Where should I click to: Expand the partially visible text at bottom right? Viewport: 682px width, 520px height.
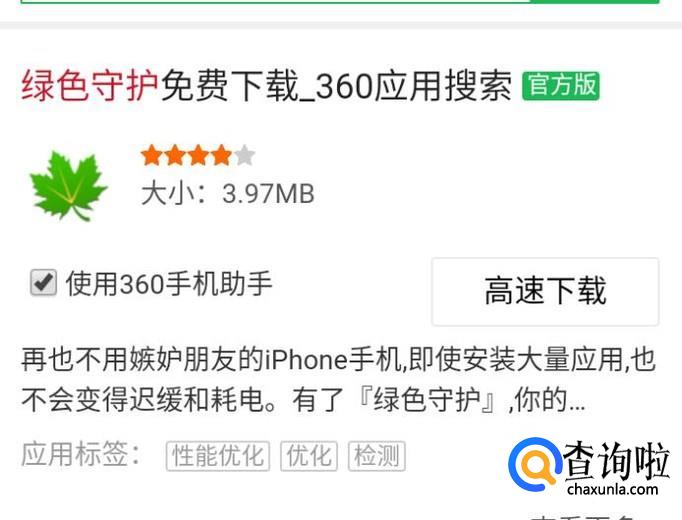[583, 517]
